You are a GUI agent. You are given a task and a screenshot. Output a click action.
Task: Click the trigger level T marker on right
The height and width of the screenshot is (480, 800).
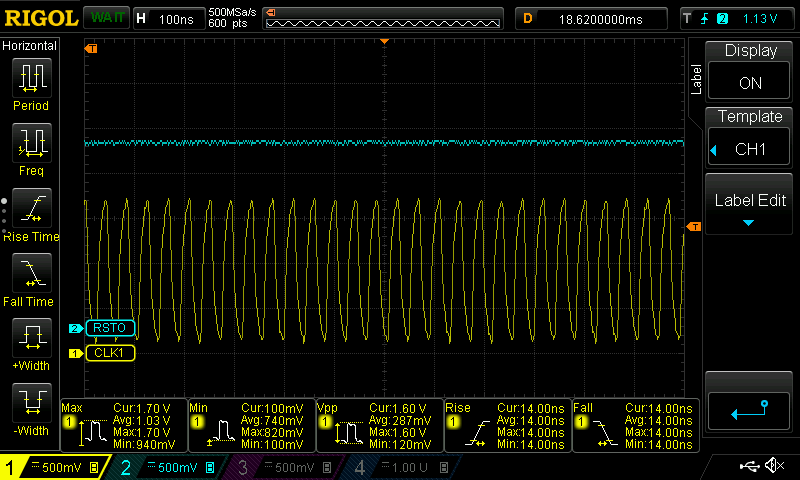tap(694, 226)
